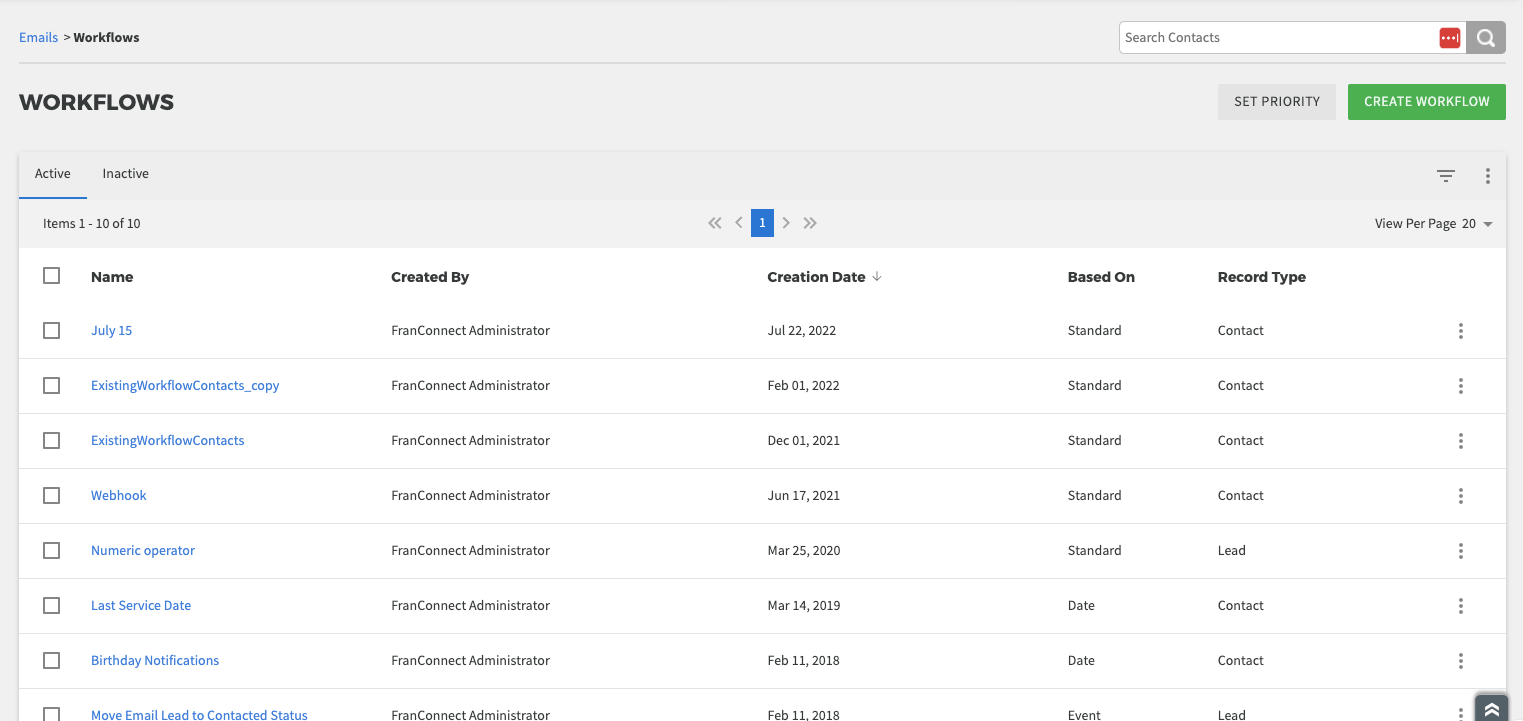Open the Last Service Date workflow
Screen dimensions: 1523x721
(141, 606)
